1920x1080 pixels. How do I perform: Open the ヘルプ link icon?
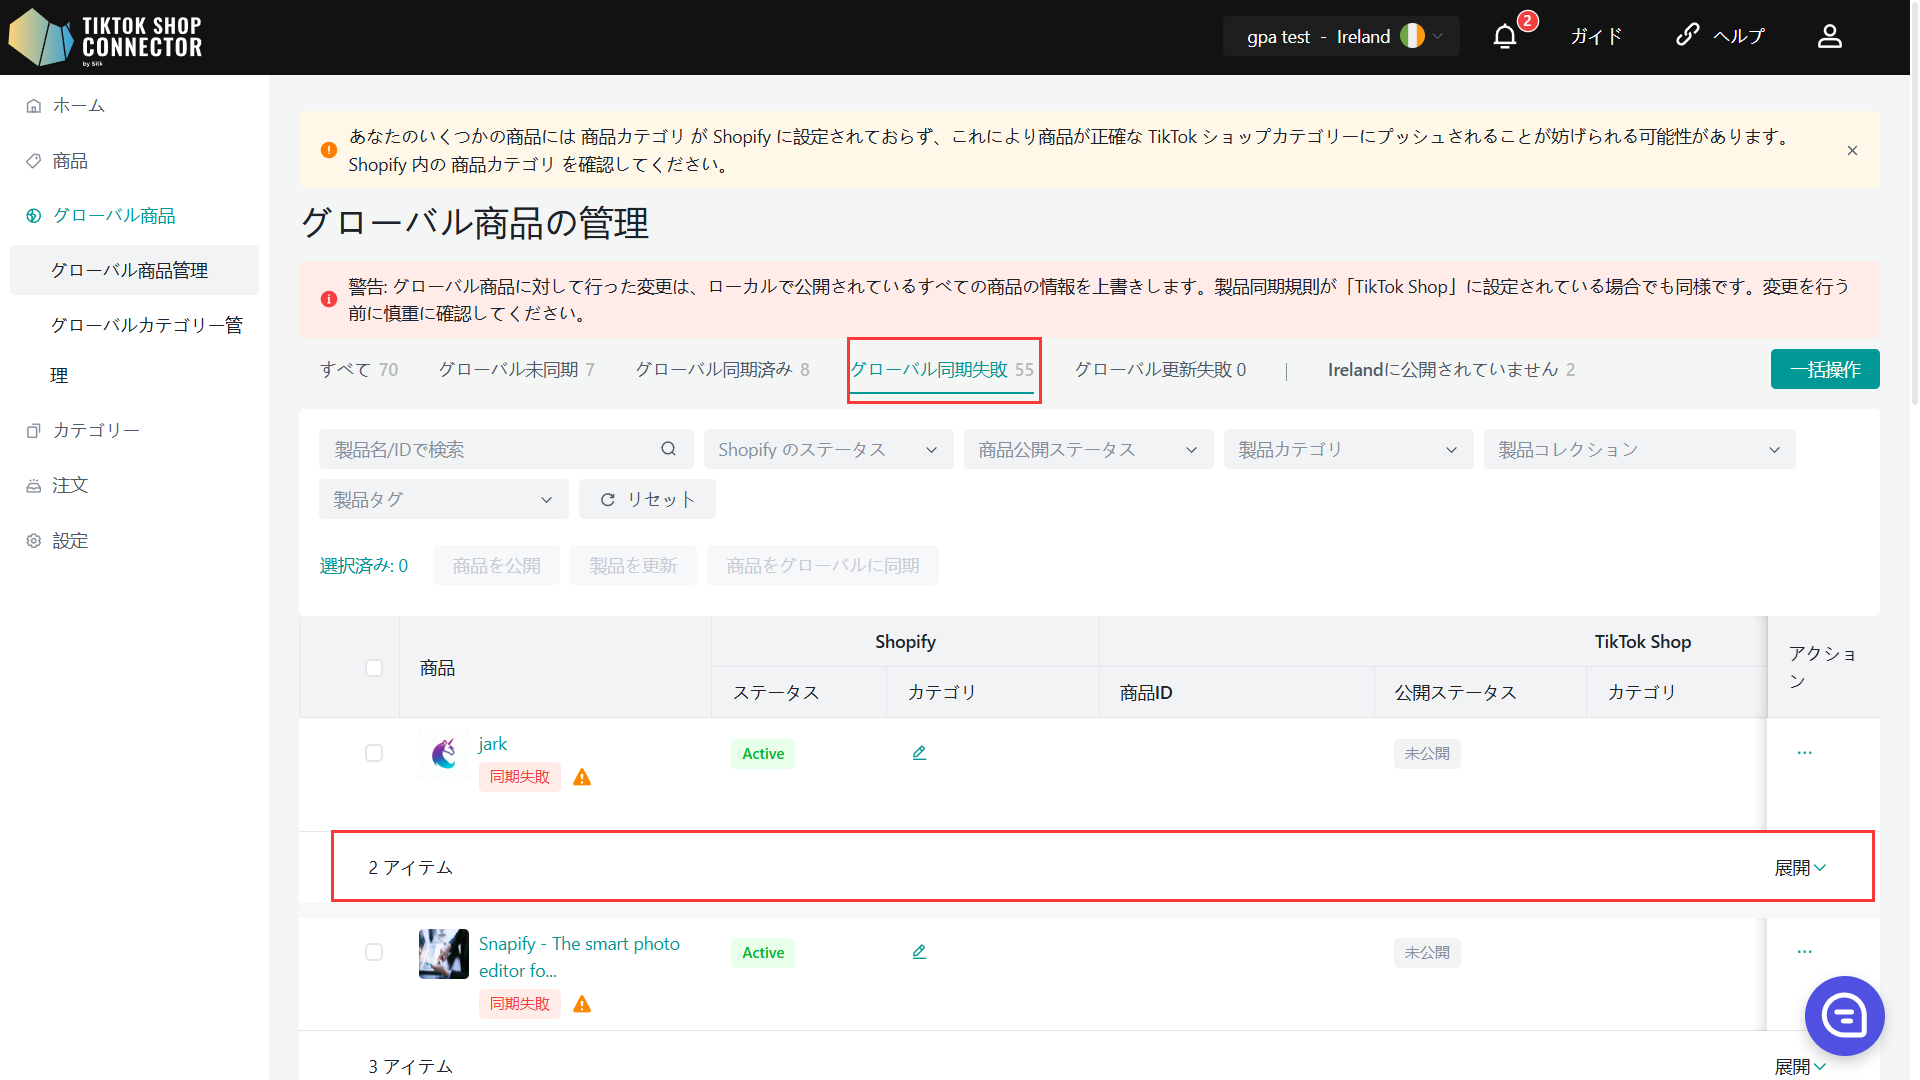click(1687, 35)
